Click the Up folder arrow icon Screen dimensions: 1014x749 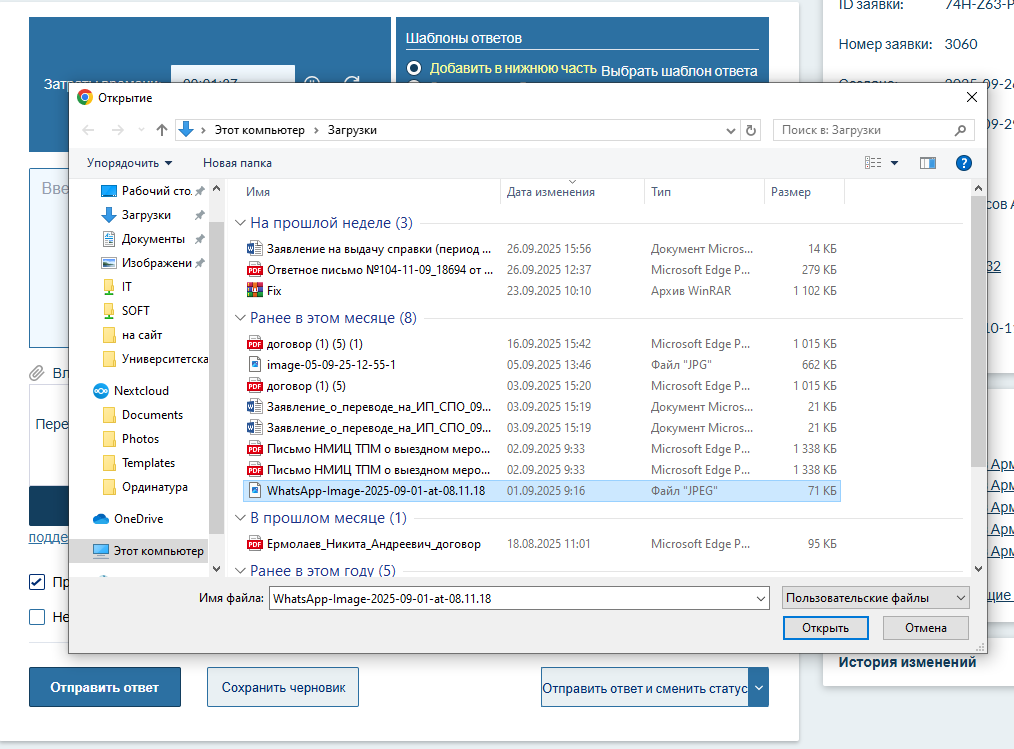click(162, 130)
